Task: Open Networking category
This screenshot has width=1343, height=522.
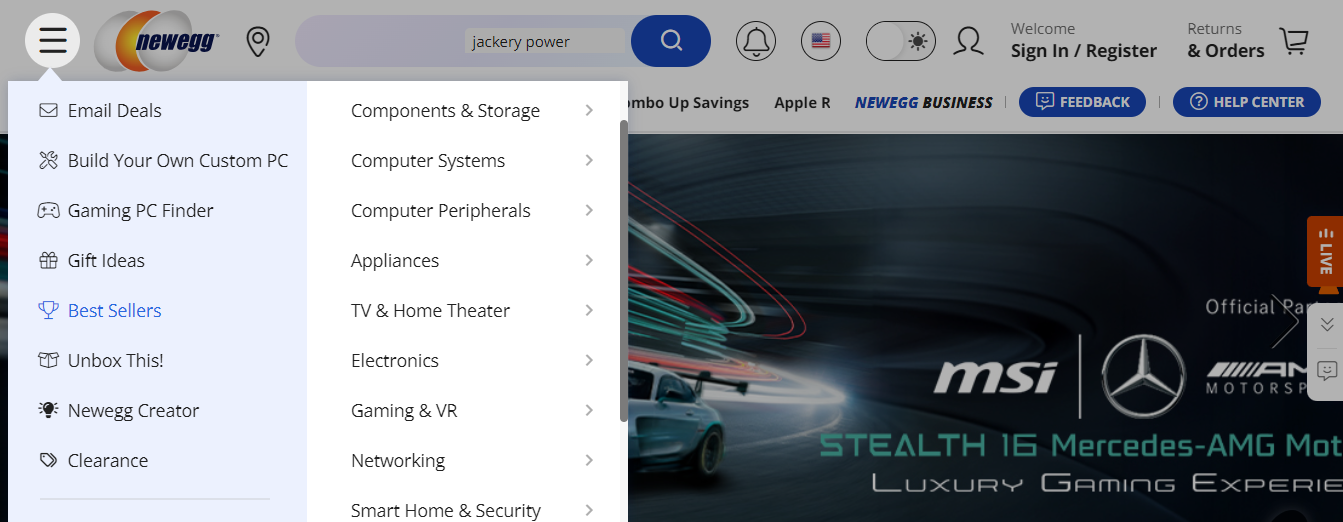Action: 398,460
